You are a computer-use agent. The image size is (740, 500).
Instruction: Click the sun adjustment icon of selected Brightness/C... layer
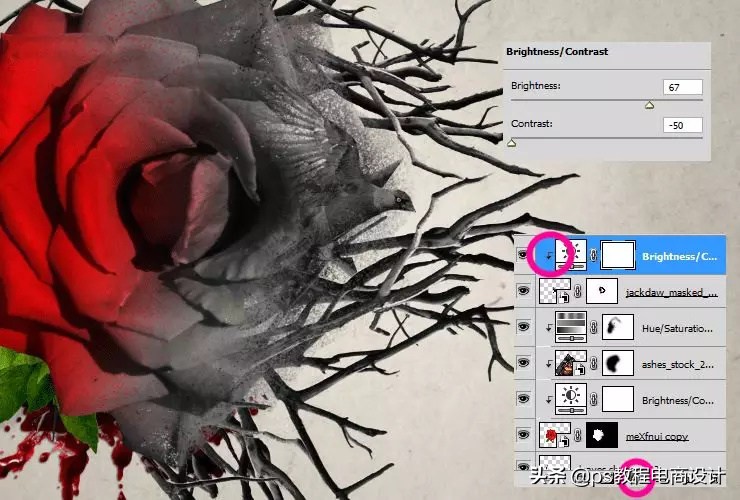click(571, 255)
